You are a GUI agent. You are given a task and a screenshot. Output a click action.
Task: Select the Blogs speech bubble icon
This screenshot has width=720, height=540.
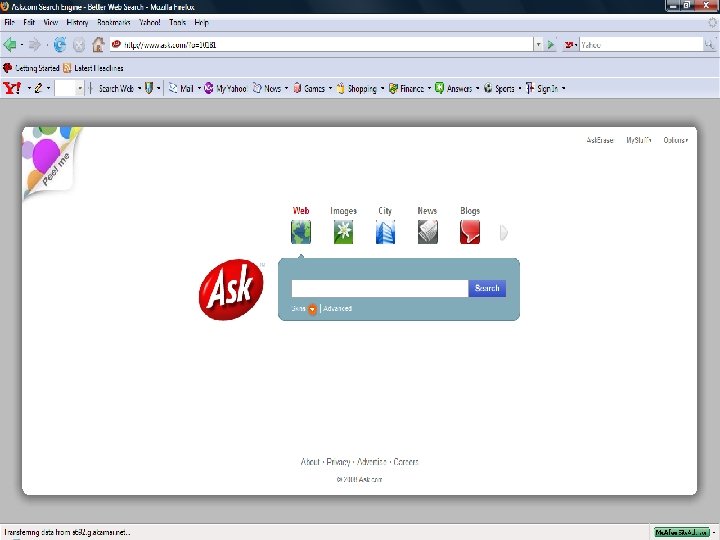tap(470, 232)
